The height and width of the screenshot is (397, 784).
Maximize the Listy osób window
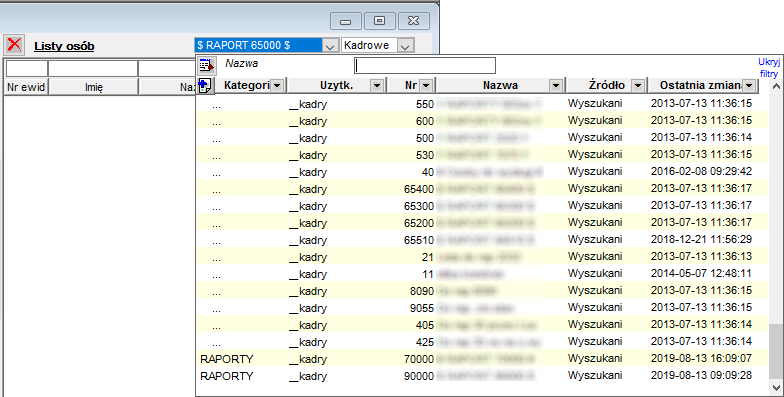coord(380,21)
